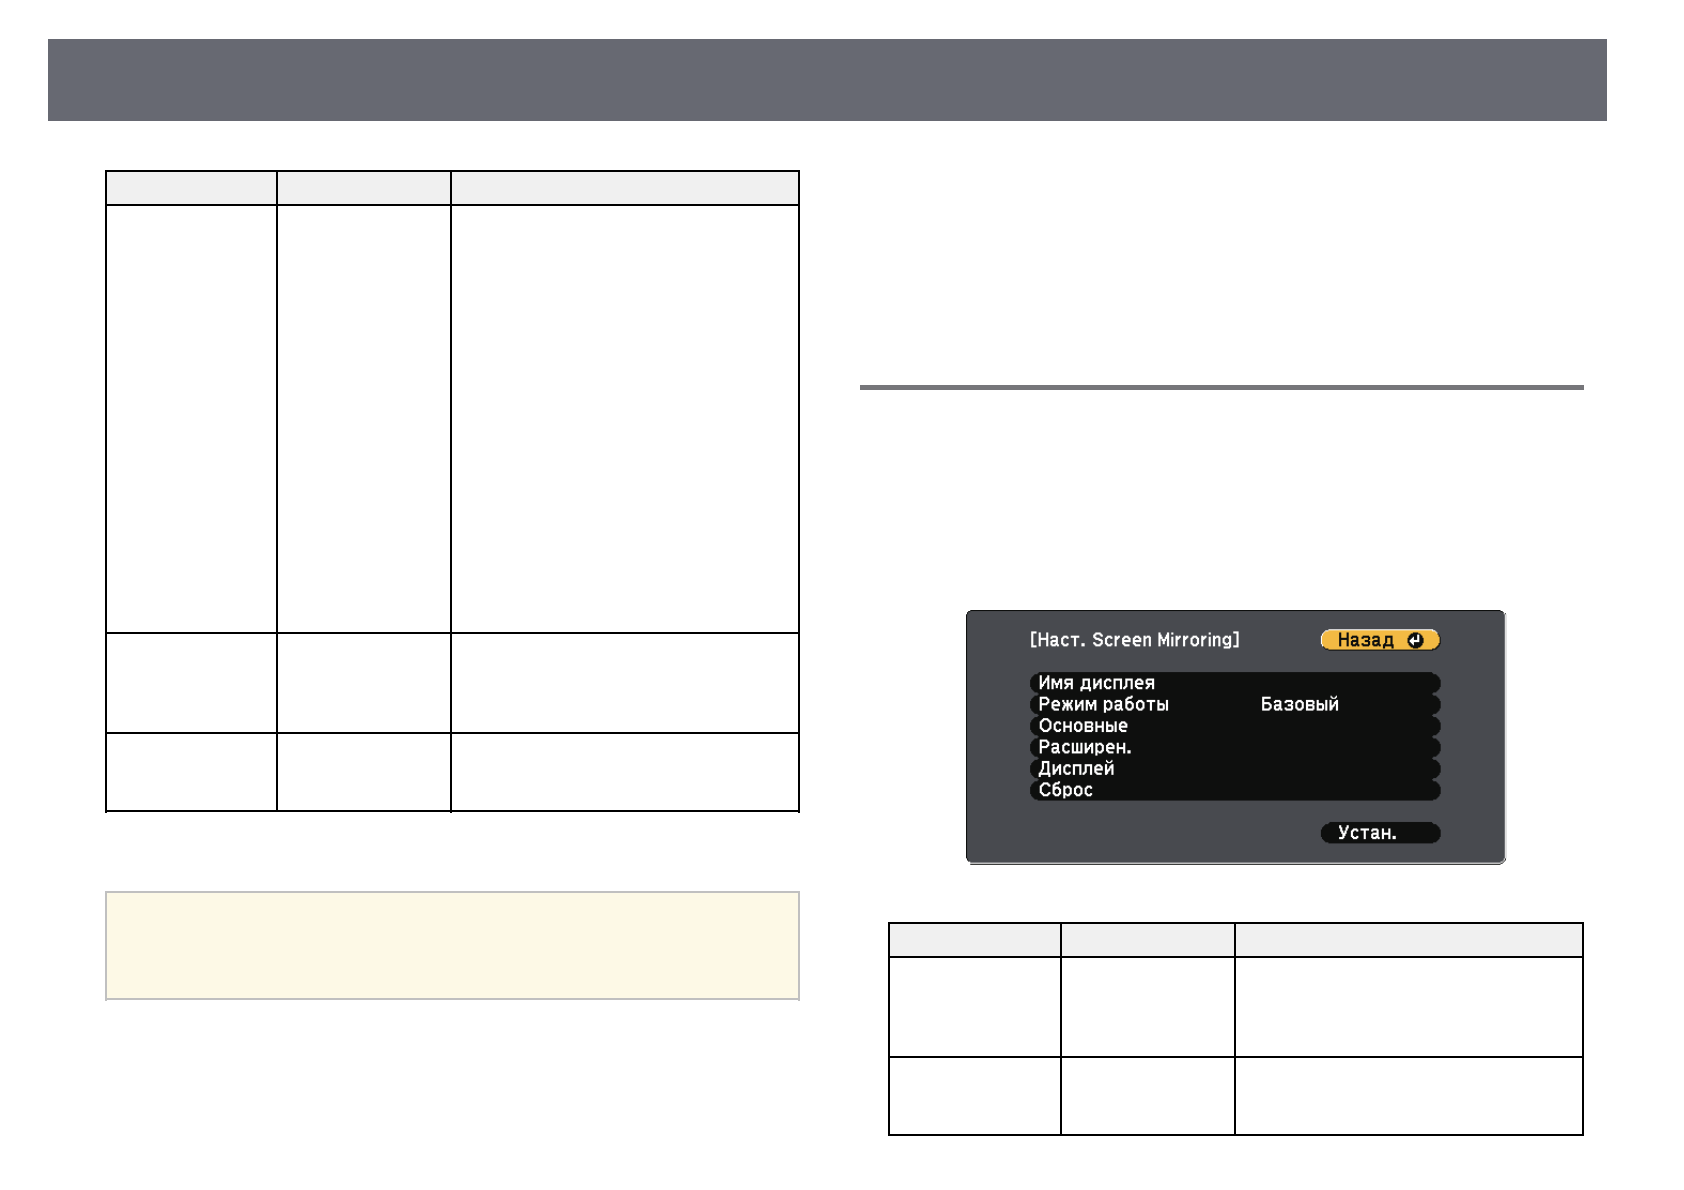Image resolution: width=1684 pixels, height=1190 pixels.
Task: Click the gray header banner at top
Action: 827,80
